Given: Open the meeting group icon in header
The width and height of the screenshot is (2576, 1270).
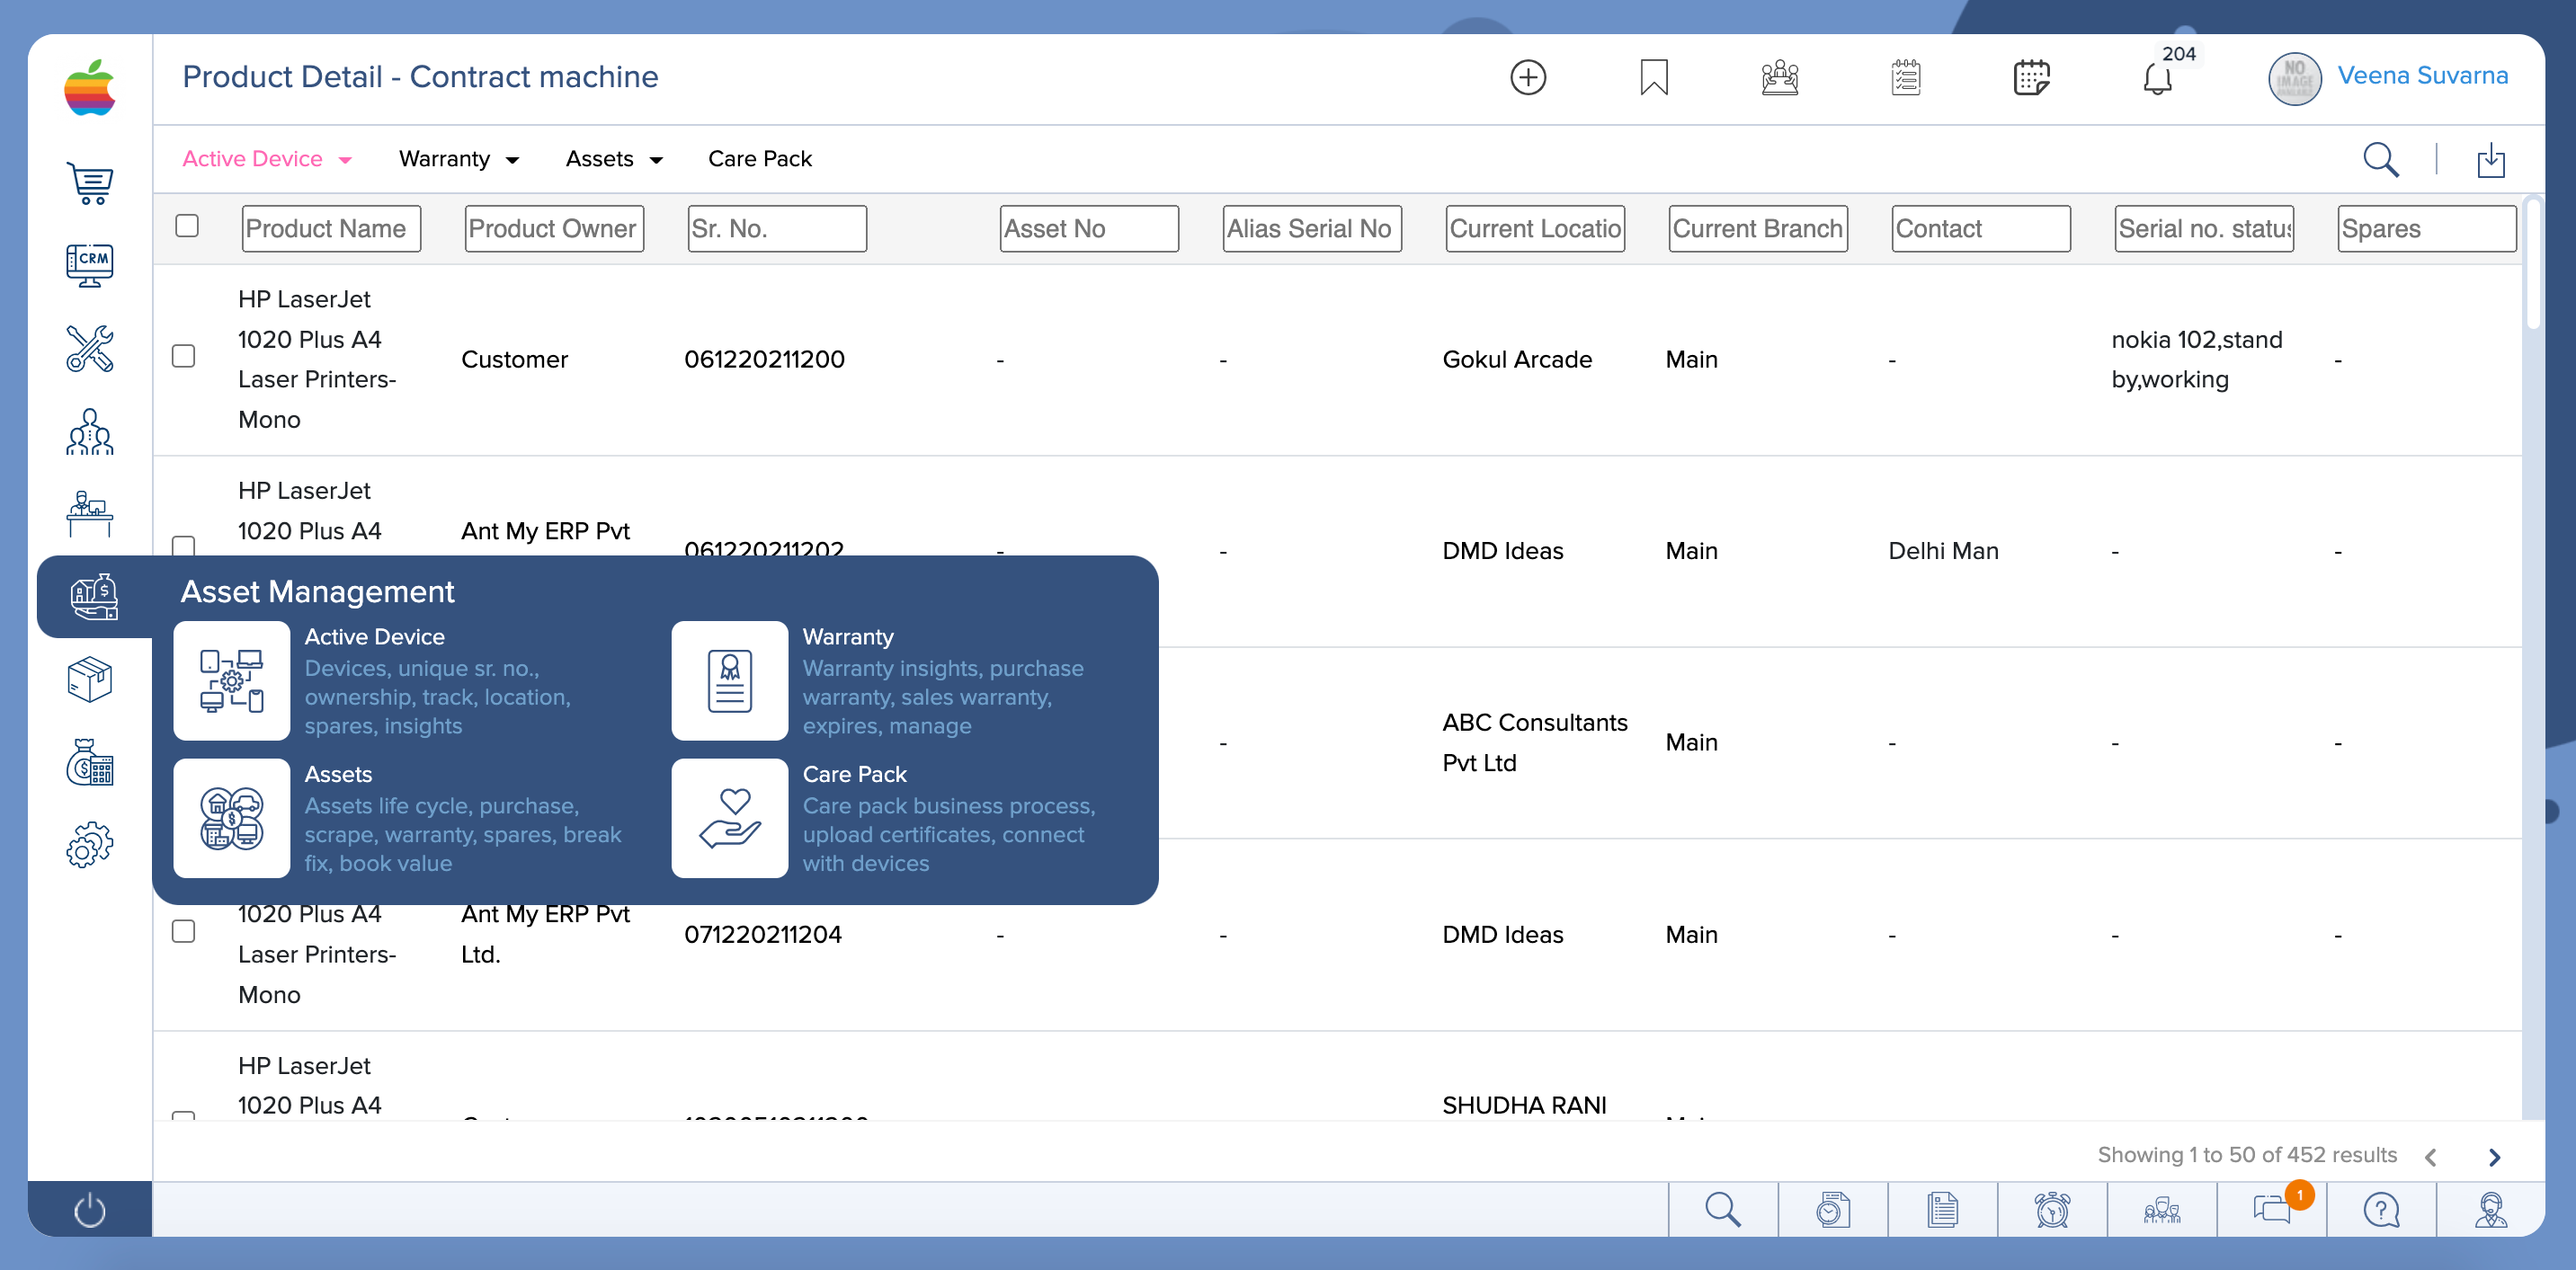Looking at the screenshot, I should point(1780,77).
